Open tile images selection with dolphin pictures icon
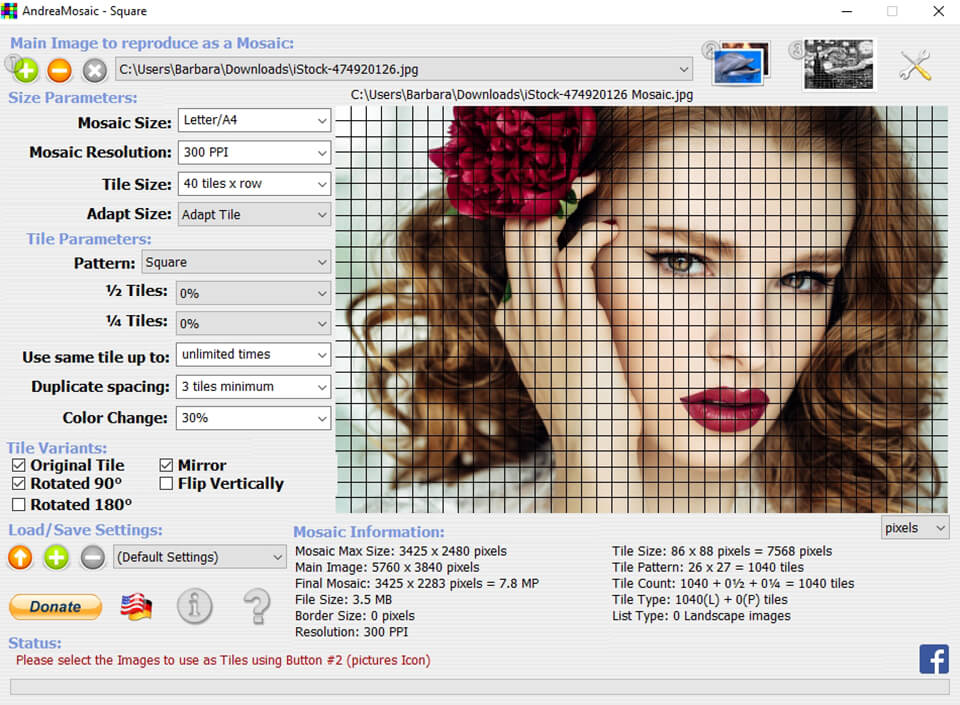The width and height of the screenshot is (960, 705). [740, 65]
